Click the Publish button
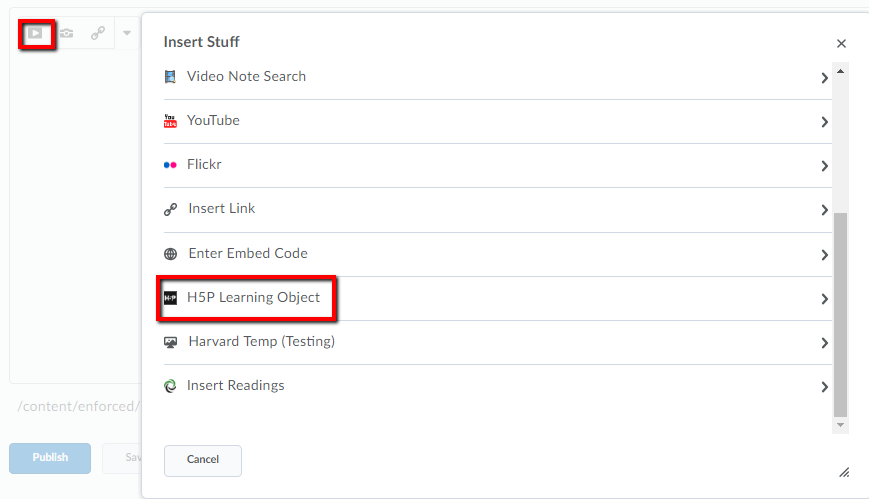This screenshot has width=869, height=499. point(50,458)
